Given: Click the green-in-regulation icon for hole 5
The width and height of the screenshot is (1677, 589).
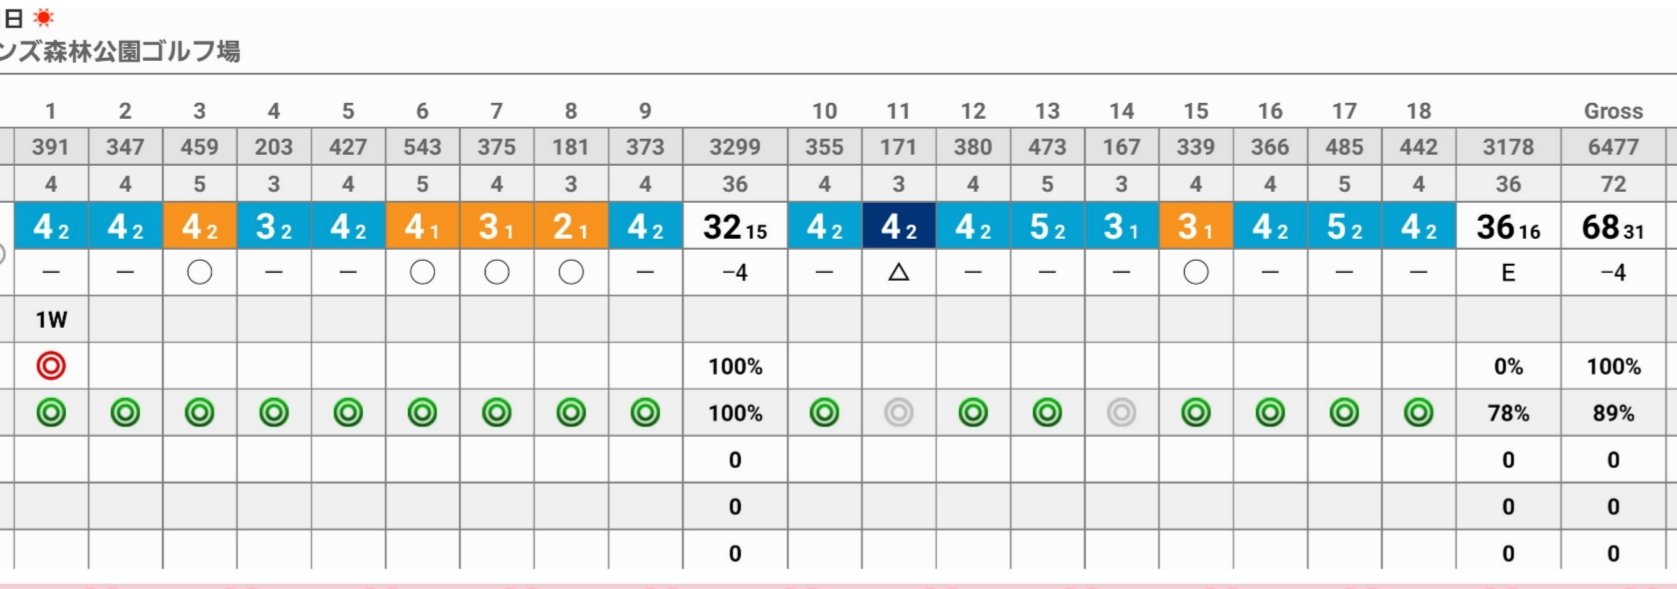Looking at the screenshot, I should click(348, 412).
